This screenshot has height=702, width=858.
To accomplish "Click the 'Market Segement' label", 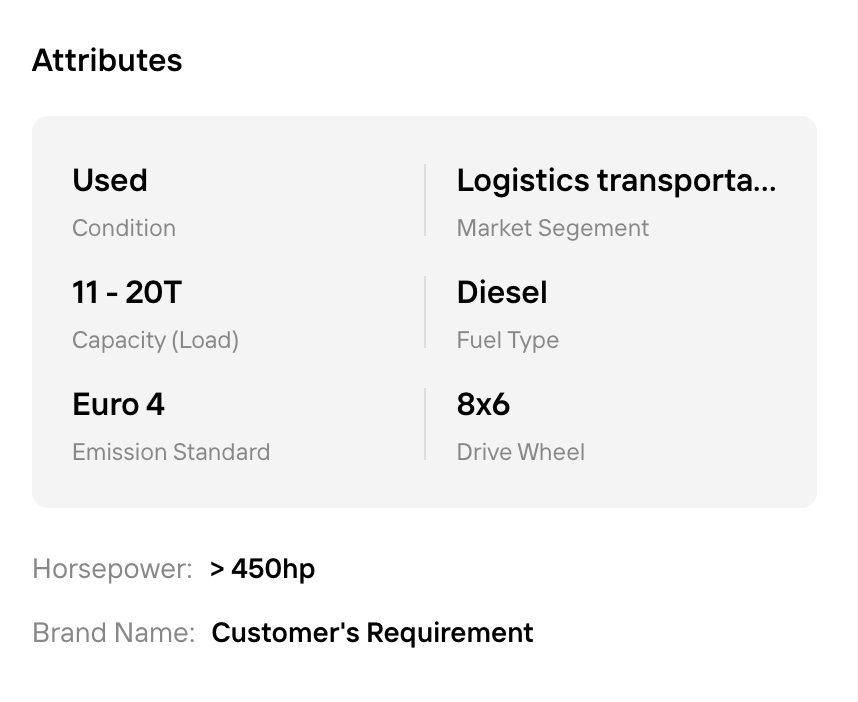I will tap(553, 228).
